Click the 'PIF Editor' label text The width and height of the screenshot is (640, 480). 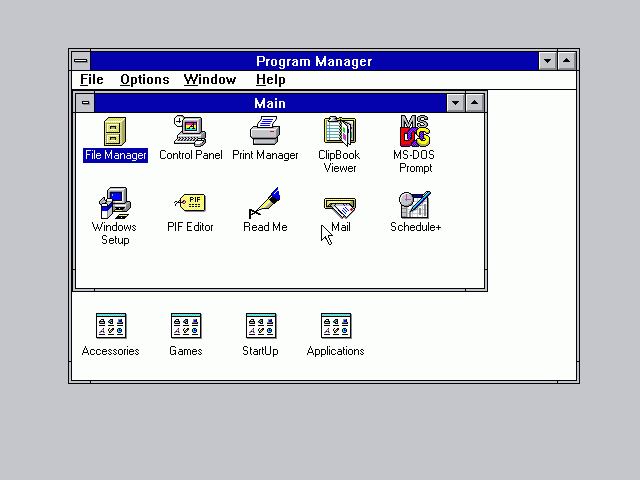pyautogui.click(x=190, y=227)
